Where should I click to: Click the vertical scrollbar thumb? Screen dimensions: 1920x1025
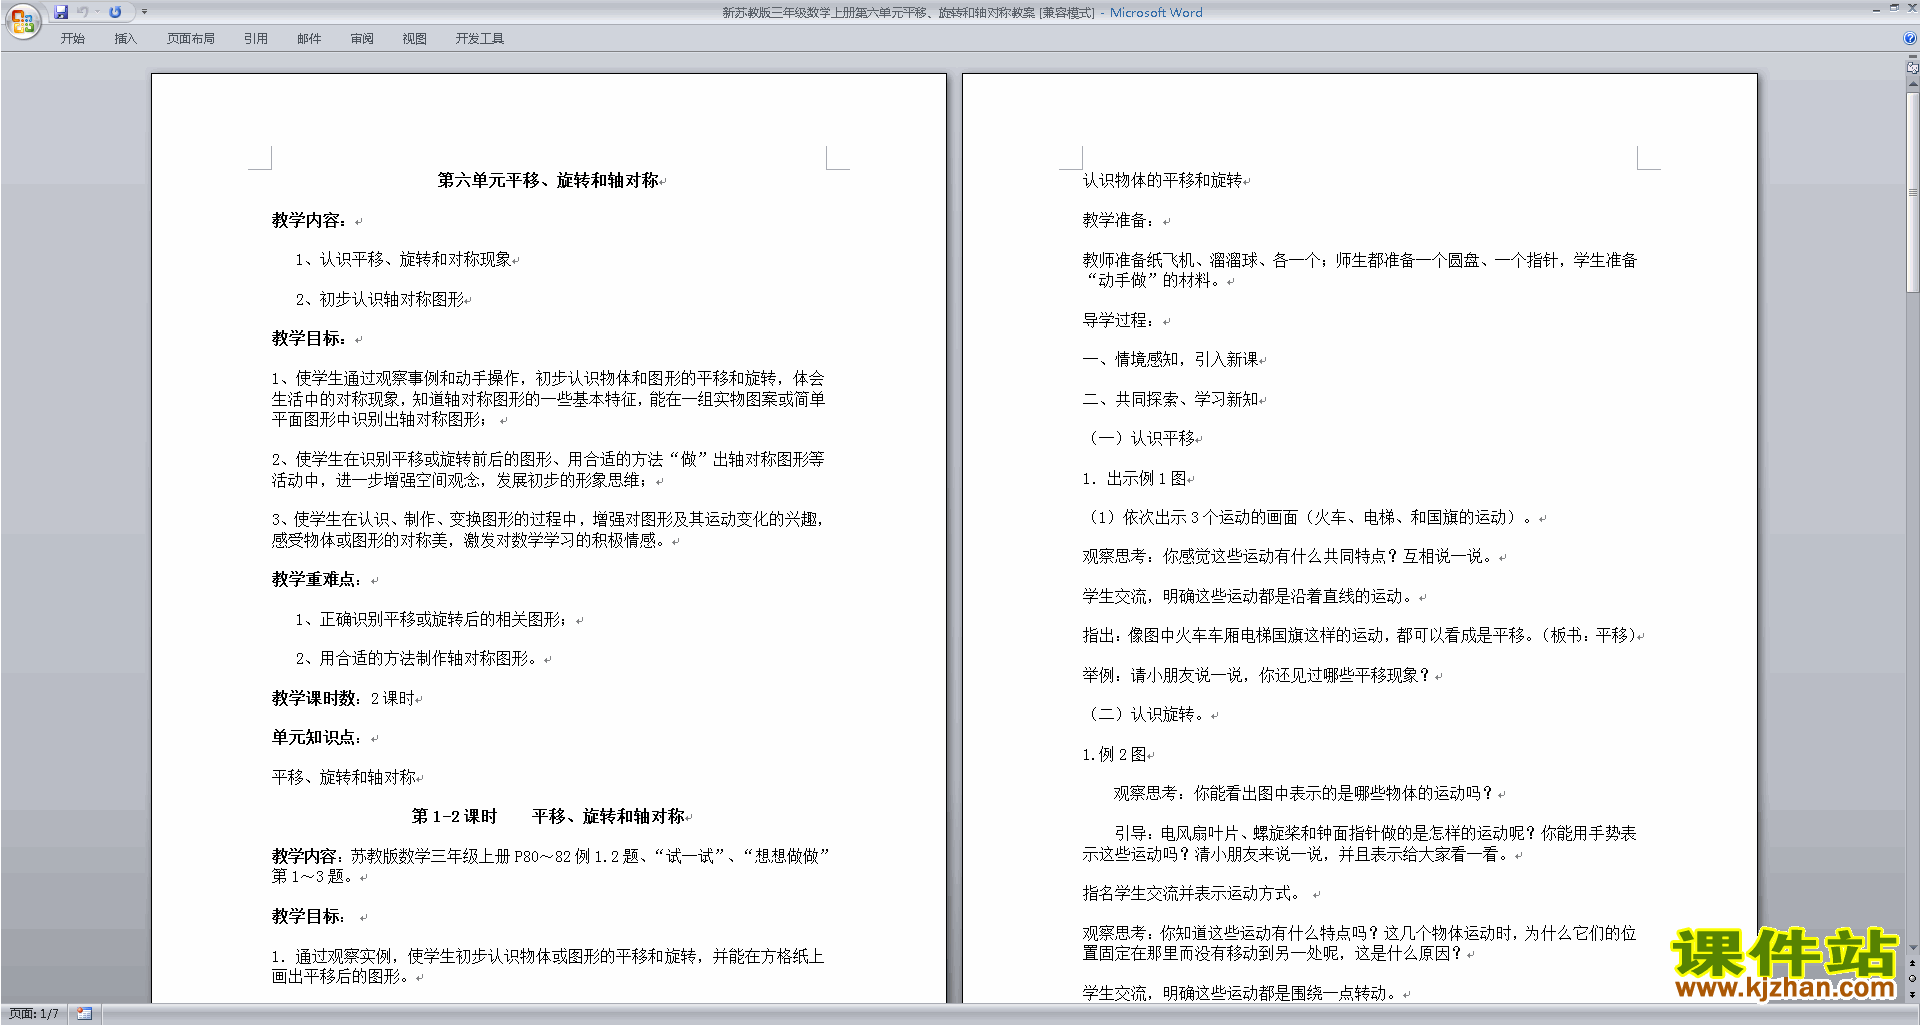(1913, 192)
